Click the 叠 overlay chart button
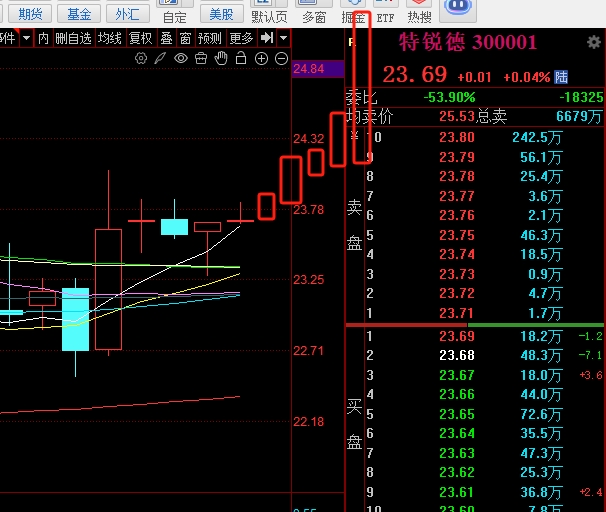606x512 pixels. (167, 38)
